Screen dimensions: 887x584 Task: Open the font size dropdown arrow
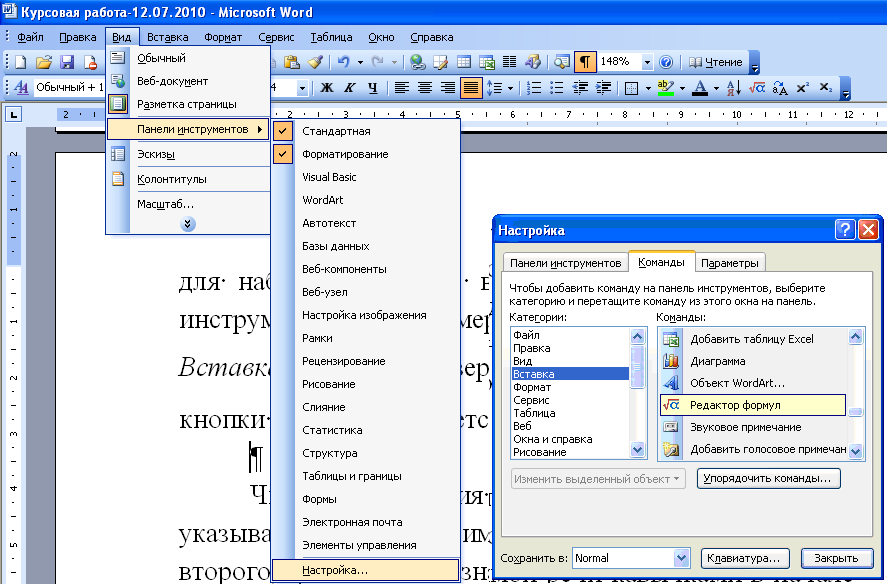tap(302, 88)
